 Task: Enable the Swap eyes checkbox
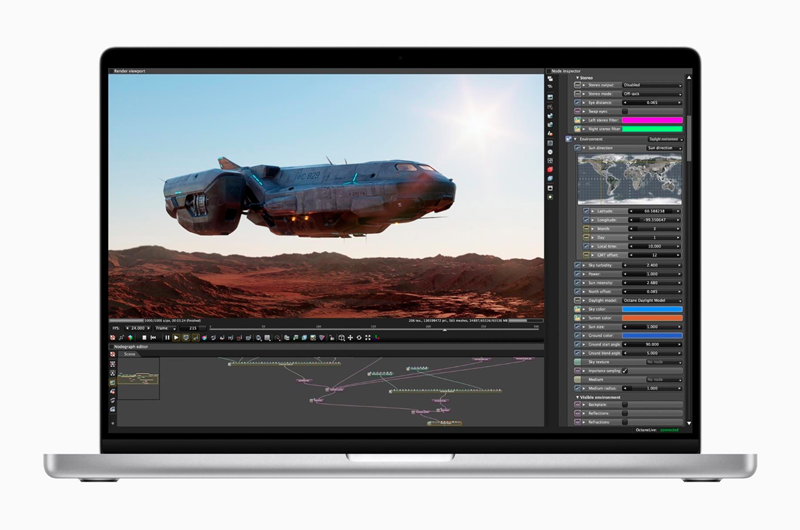click(625, 111)
